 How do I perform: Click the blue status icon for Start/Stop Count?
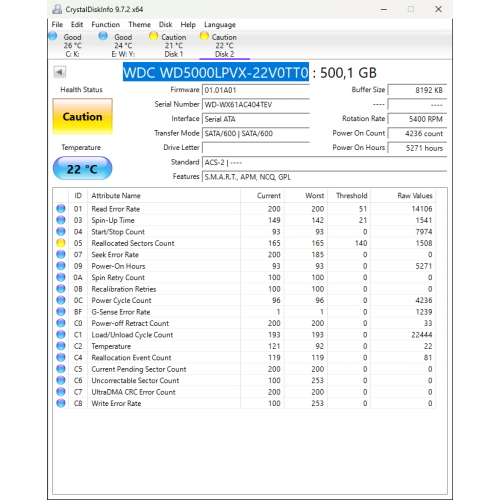point(61,231)
